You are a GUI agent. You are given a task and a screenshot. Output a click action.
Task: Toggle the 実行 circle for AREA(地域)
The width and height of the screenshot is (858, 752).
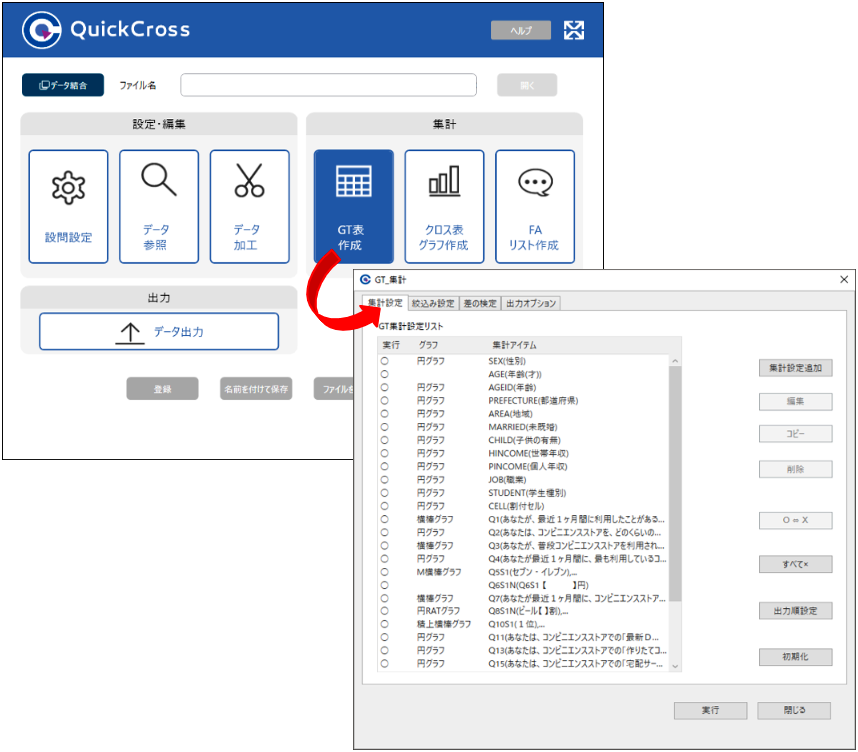tap(384, 413)
